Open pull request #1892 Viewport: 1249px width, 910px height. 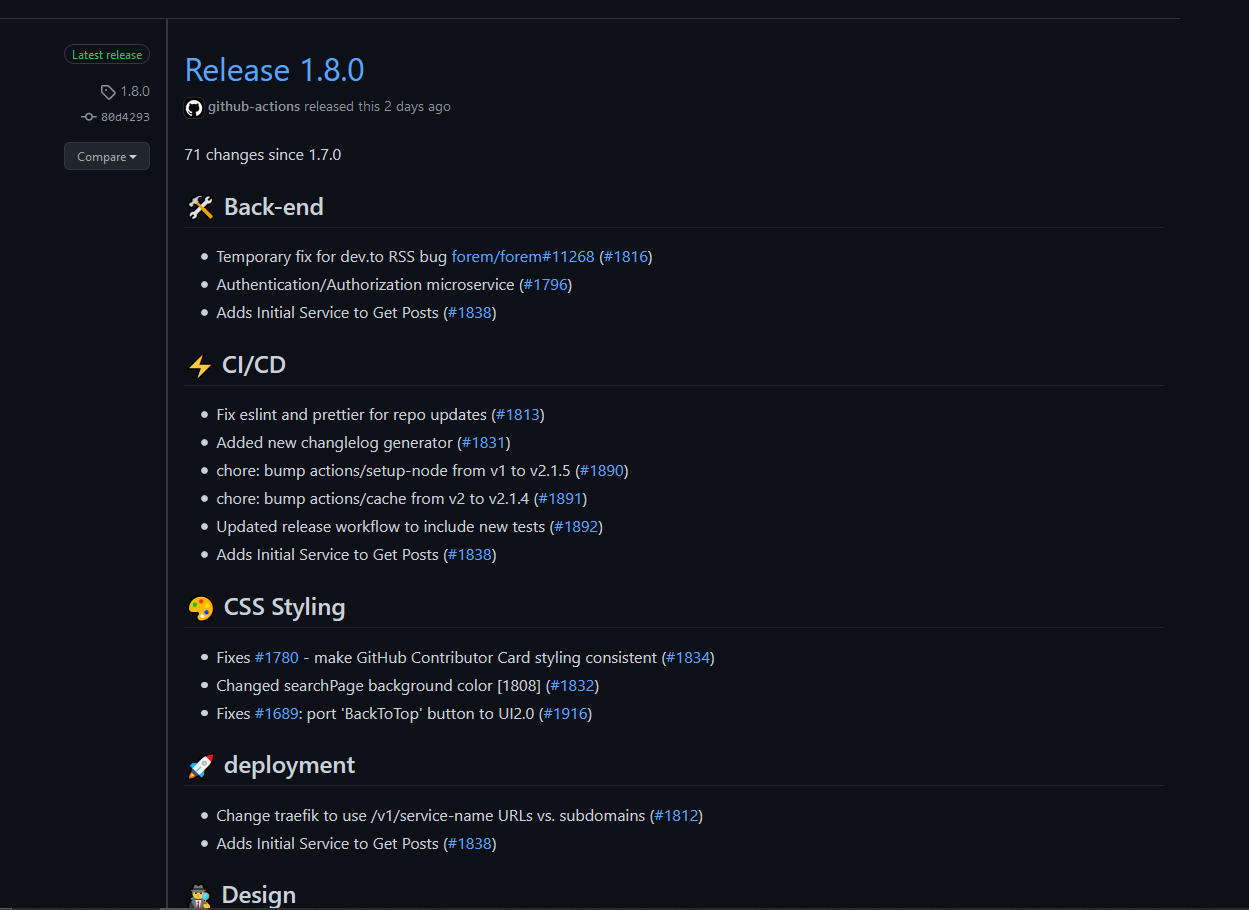576,527
